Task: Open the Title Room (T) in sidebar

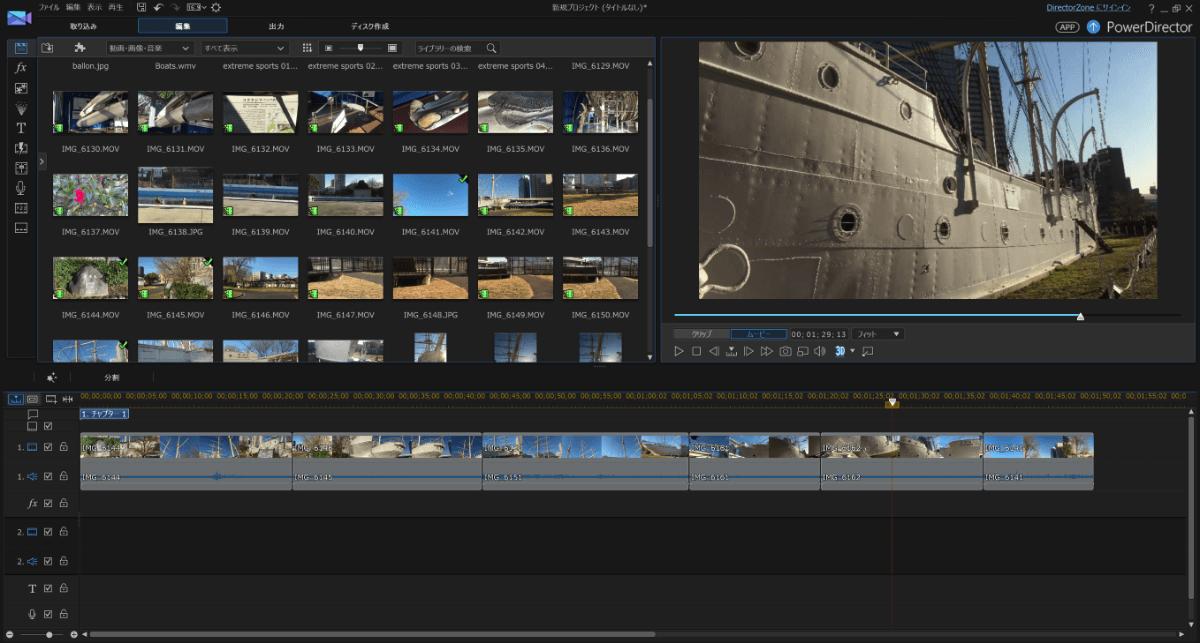Action: 20,128
